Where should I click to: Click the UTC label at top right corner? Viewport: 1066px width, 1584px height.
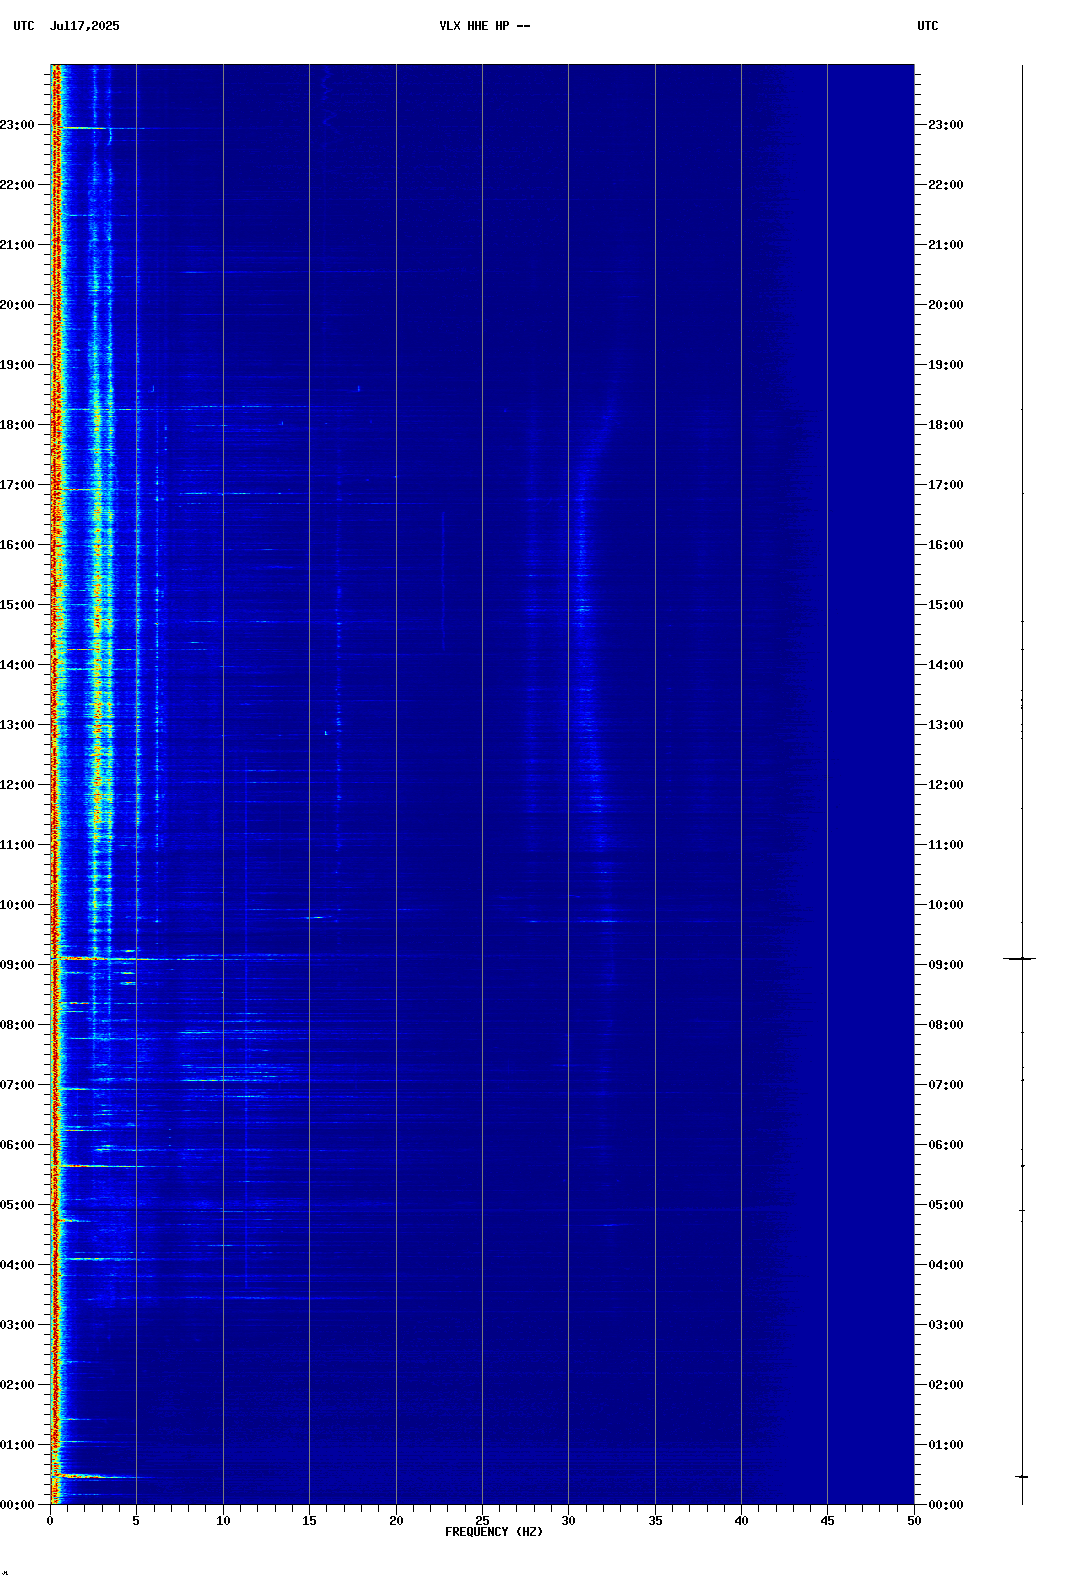pyautogui.click(x=928, y=26)
